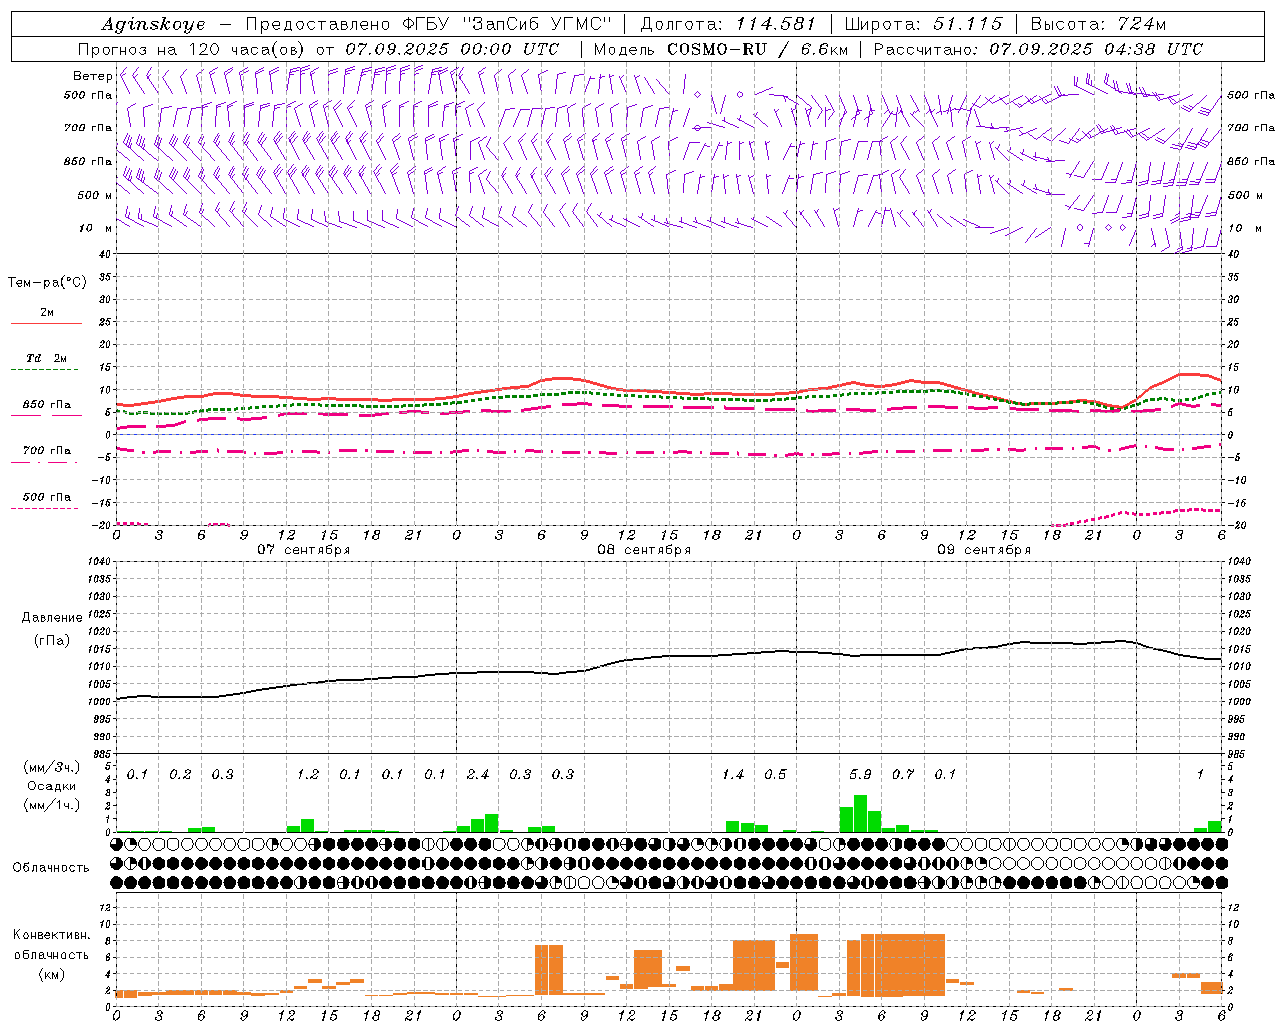Click the tallest green bar below "5.9"
Screen dimensions: 1280x1024
[x=860, y=813]
